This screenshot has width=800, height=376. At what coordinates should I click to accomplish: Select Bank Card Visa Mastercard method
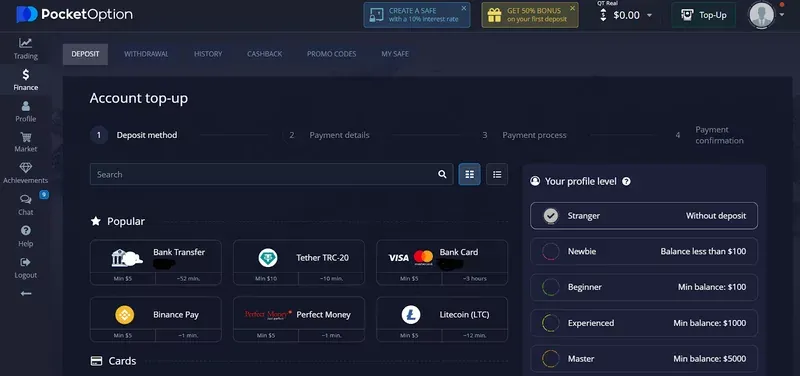(x=442, y=262)
